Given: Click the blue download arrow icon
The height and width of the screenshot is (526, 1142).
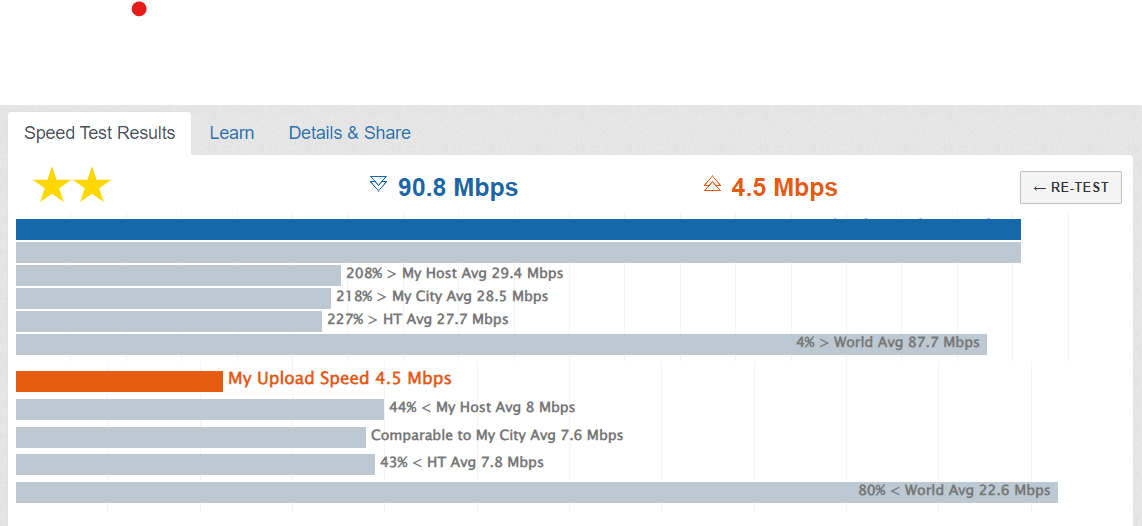Looking at the screenshot, I should click(378, 183).
